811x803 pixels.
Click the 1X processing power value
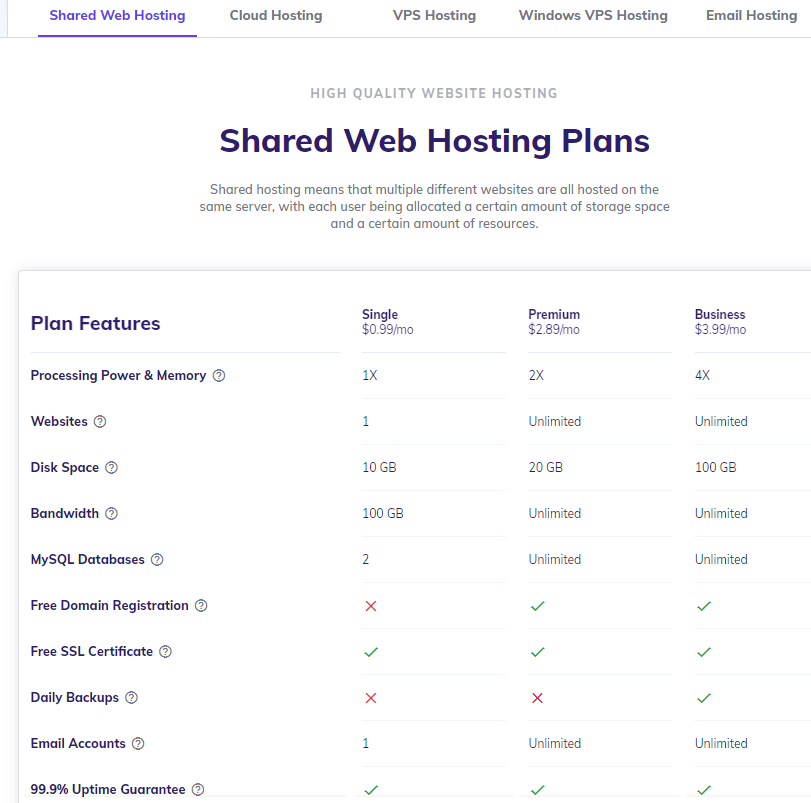pyautogui.click(x=370, y=375)
